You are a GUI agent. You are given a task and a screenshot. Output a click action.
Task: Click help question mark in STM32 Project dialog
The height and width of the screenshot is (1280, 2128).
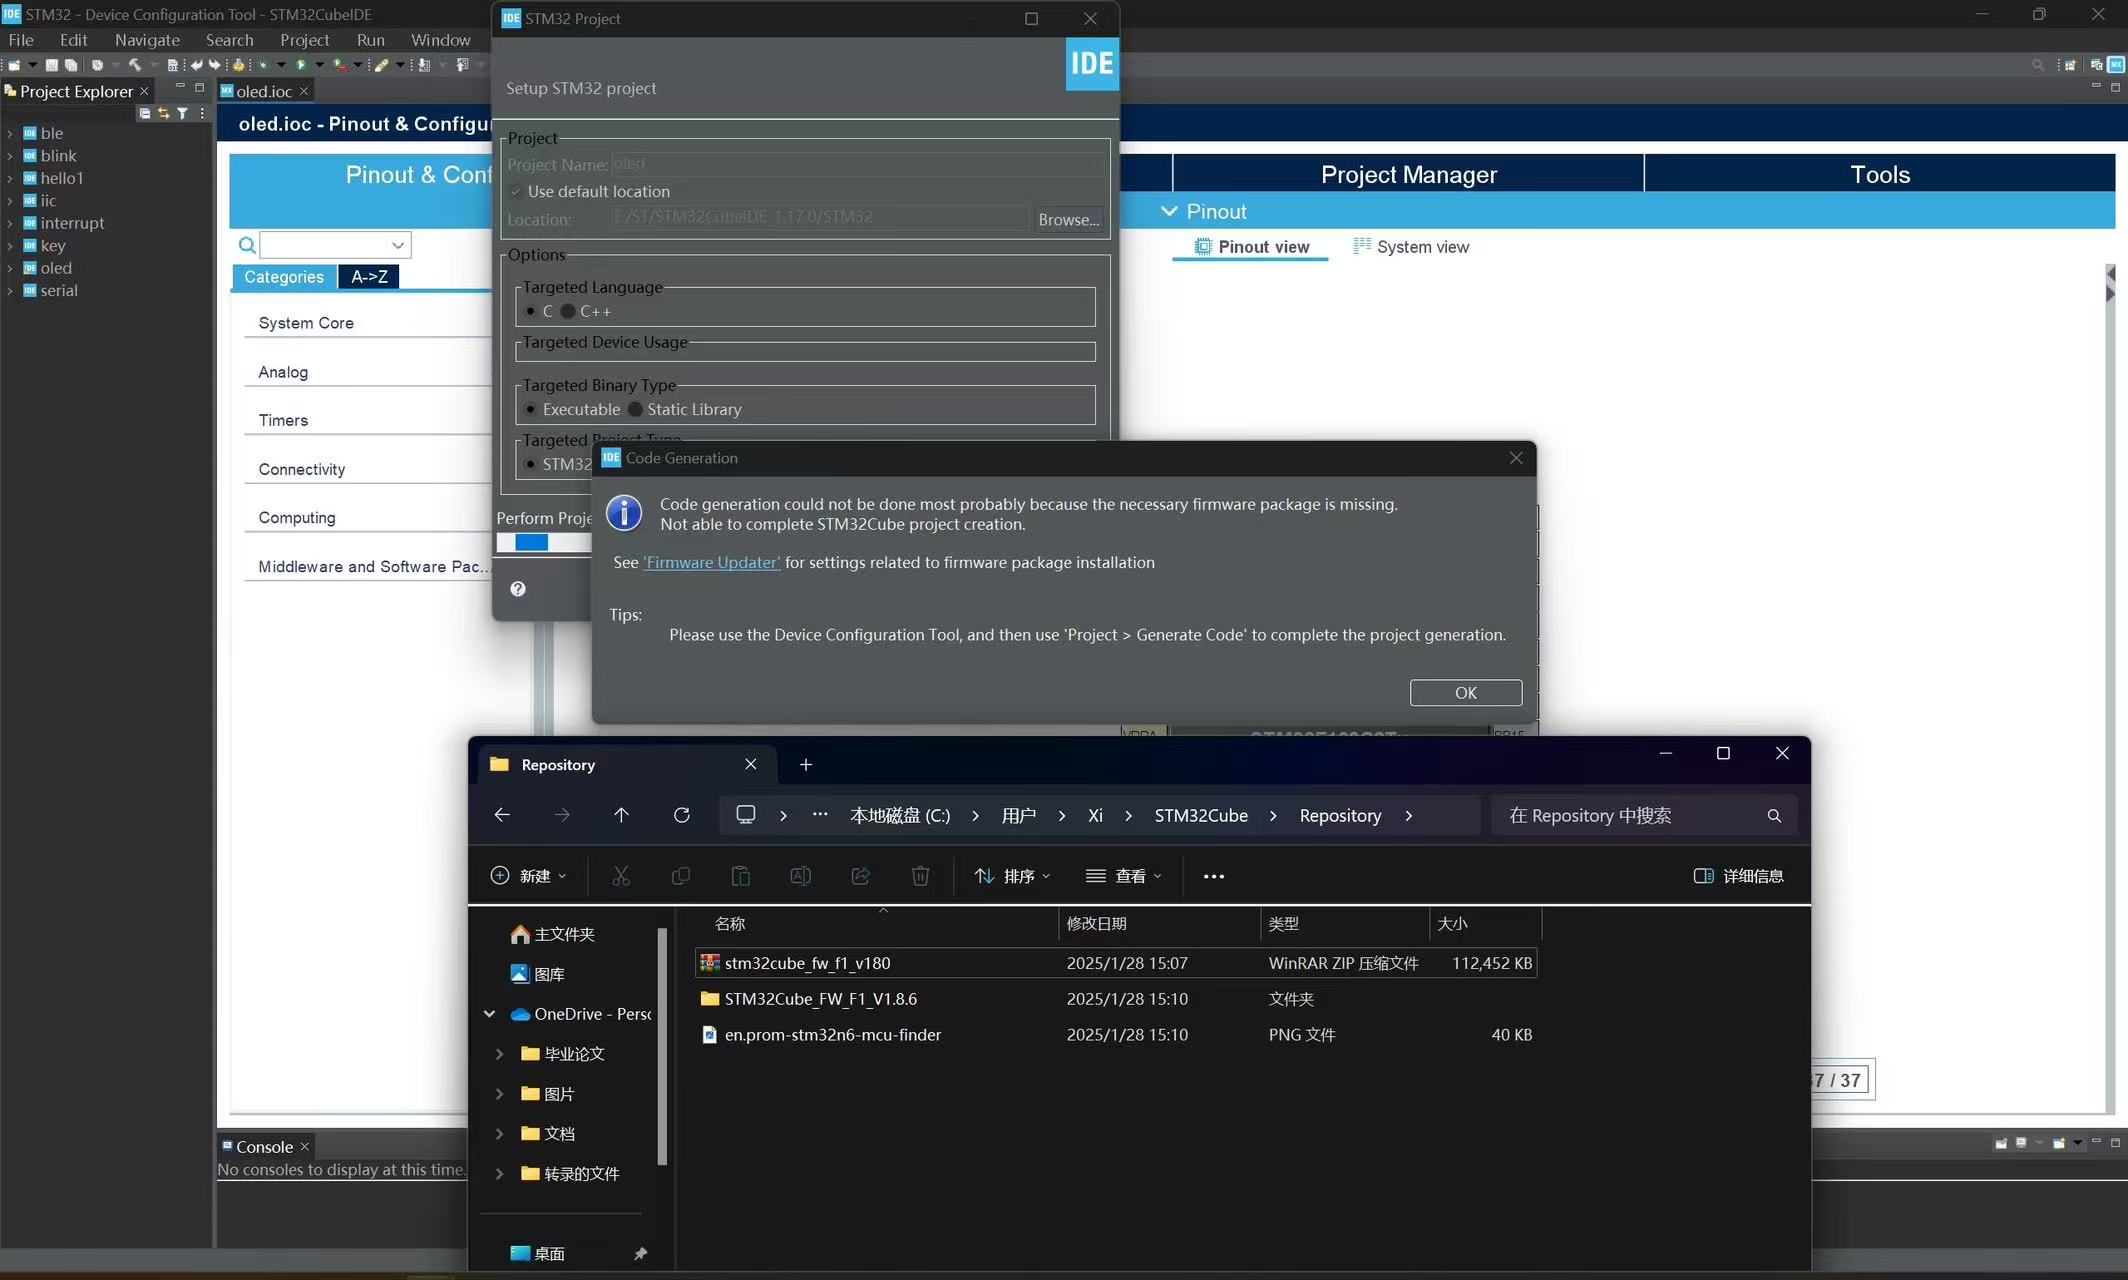point(518,589)
